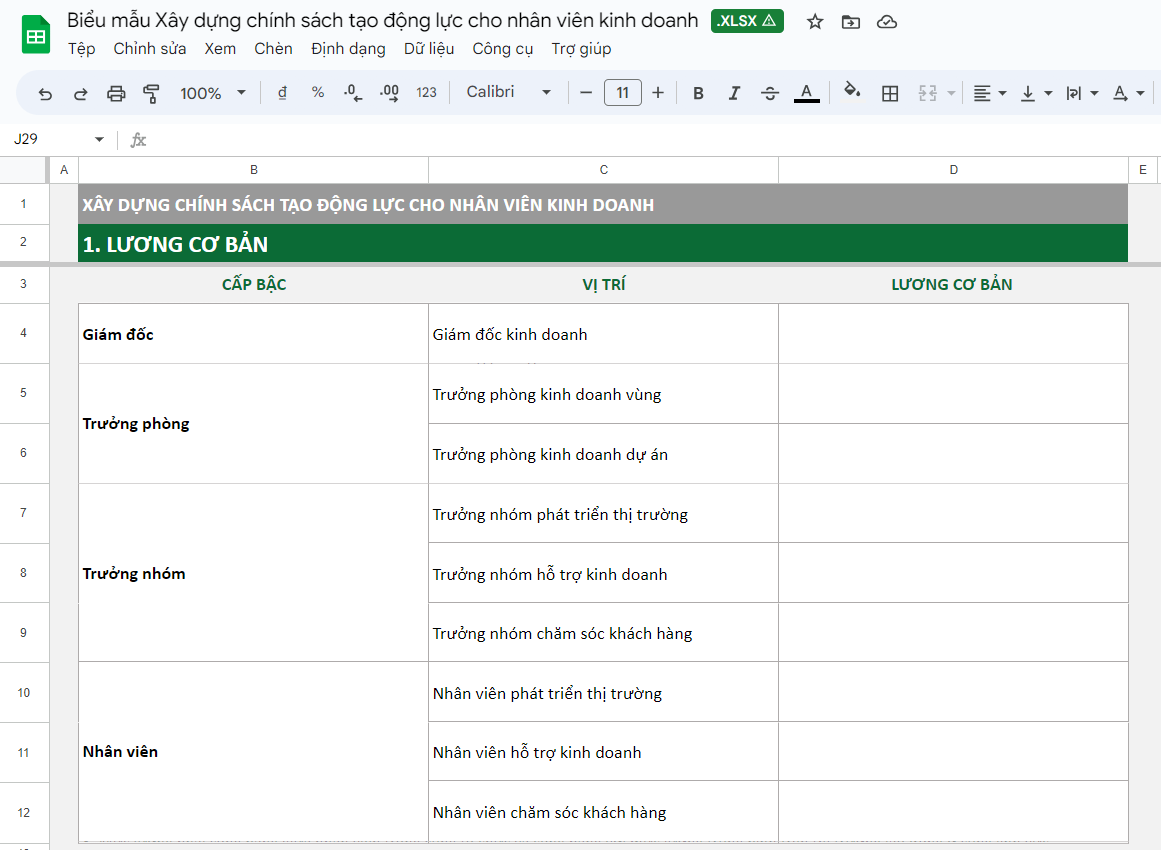
Task: Click the merge cells icon
Action: click(928, 93)
